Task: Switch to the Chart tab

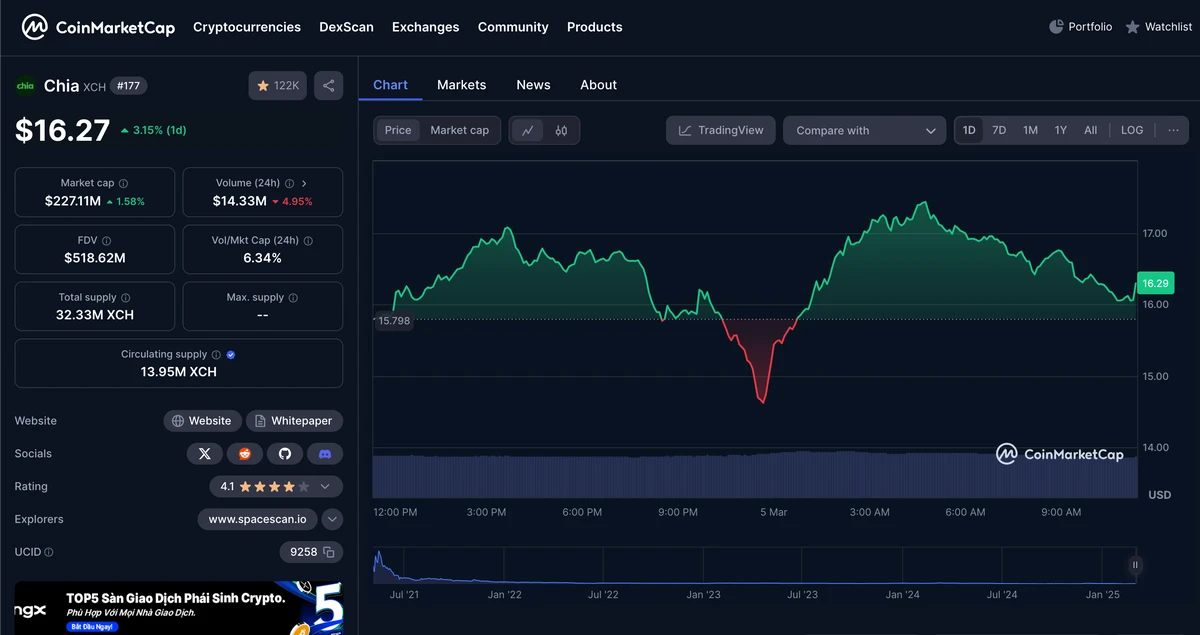Action: pos(390,85)
